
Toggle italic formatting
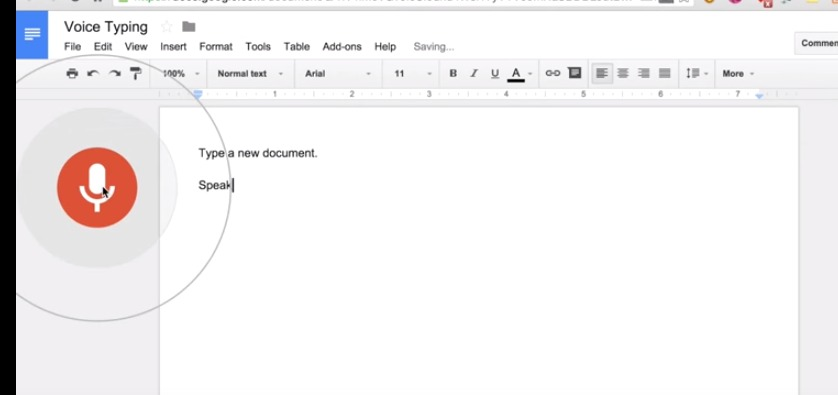(474, 74)
